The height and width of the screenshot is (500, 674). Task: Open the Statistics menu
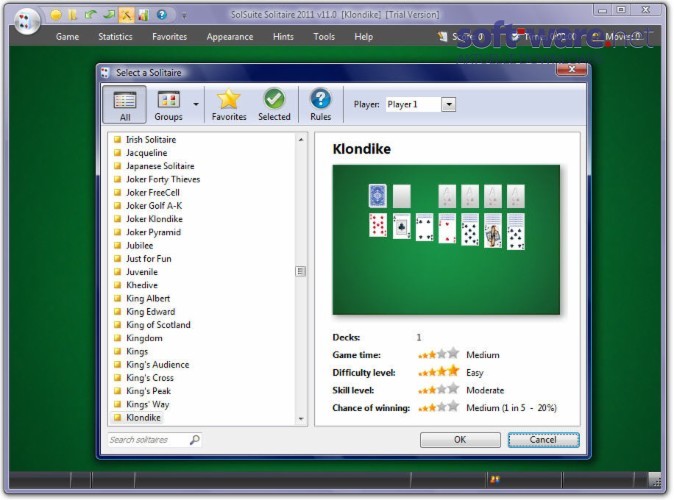tap(115, 37)
